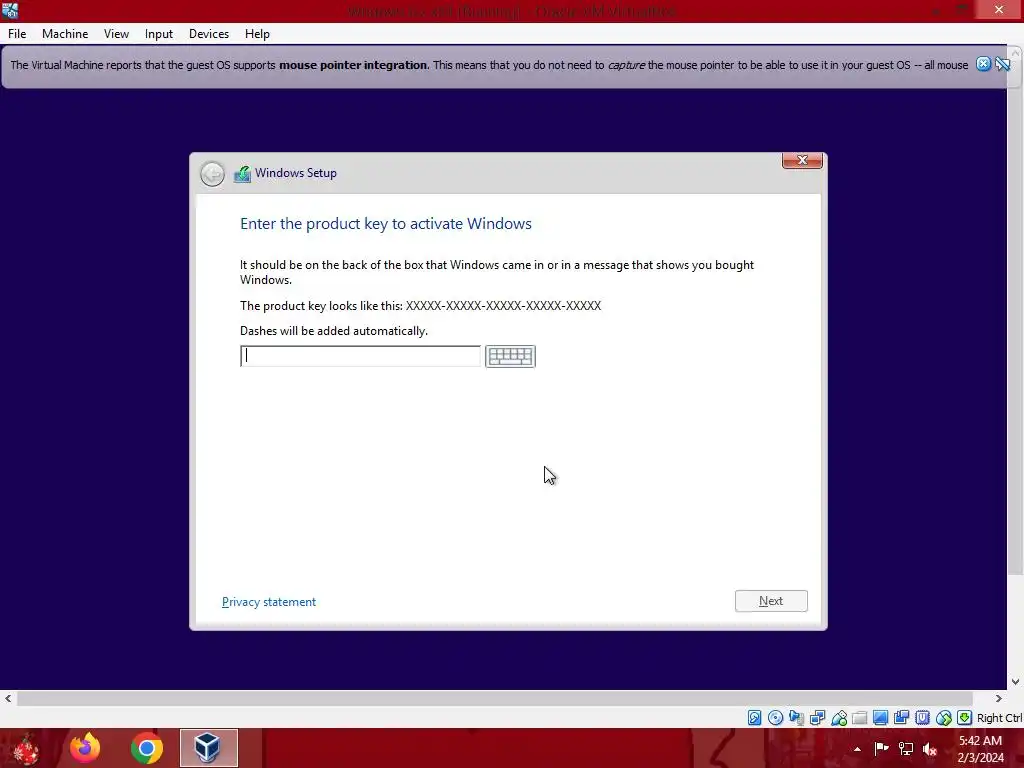The height and width of the screenshot is (768, 1024).
Task: Open the File menu
Action: [x=17, y=34]
